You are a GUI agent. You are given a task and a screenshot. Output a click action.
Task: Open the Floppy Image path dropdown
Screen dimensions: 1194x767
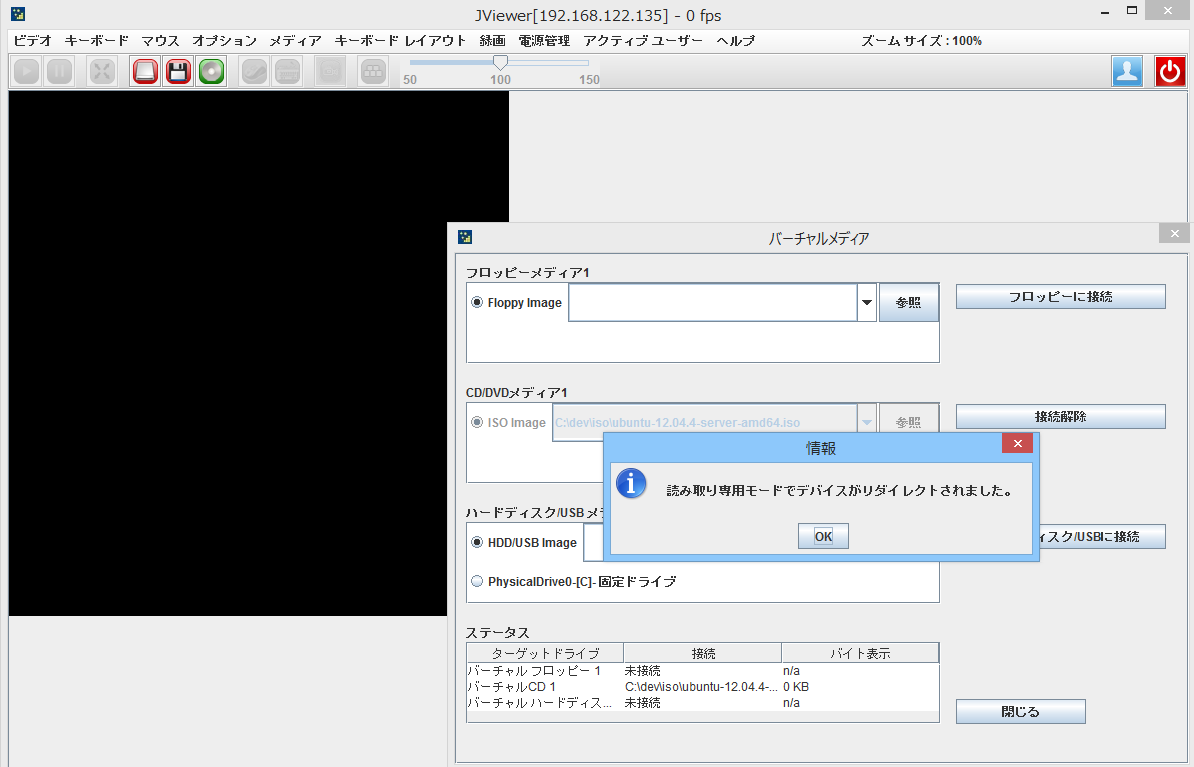pyautogui.click(x=866, y=302)
